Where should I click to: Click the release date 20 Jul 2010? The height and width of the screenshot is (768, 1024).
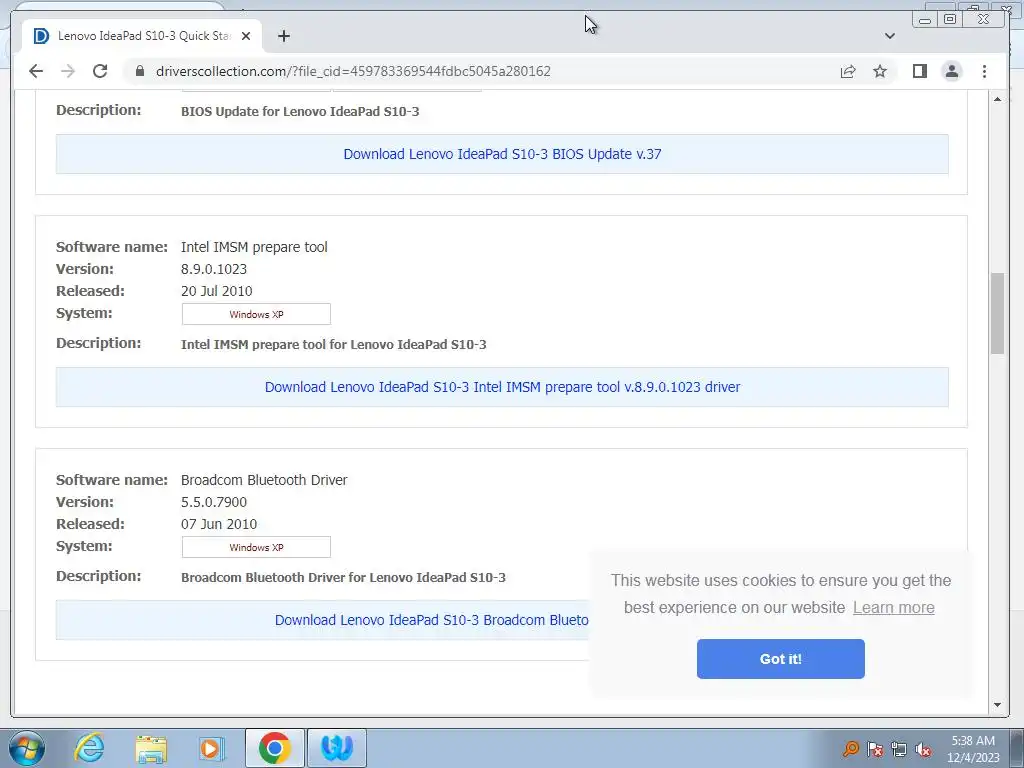(216, 291)
